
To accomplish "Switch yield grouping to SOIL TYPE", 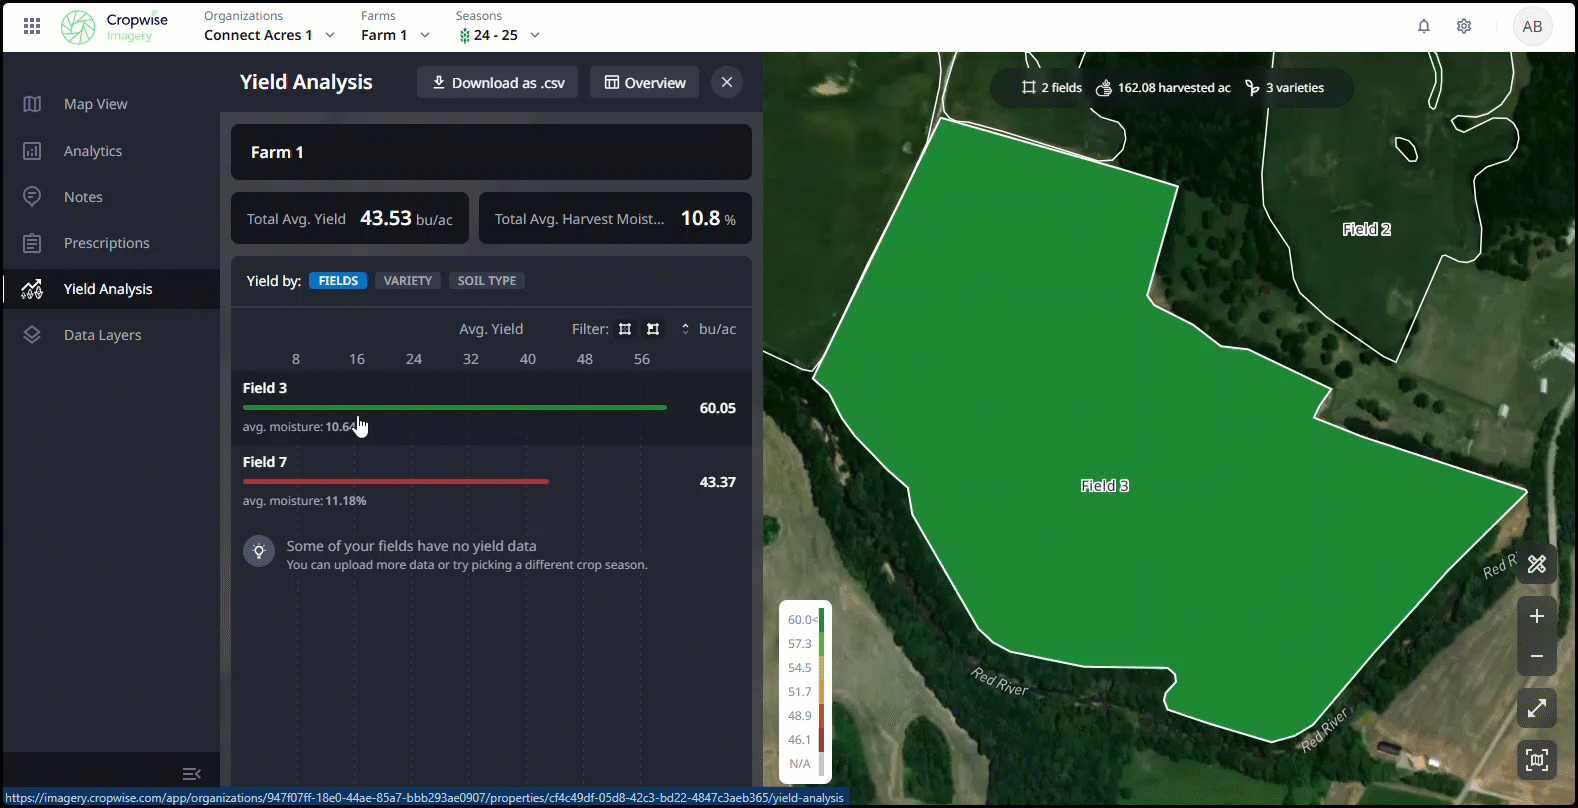I will tap(487, 281).
